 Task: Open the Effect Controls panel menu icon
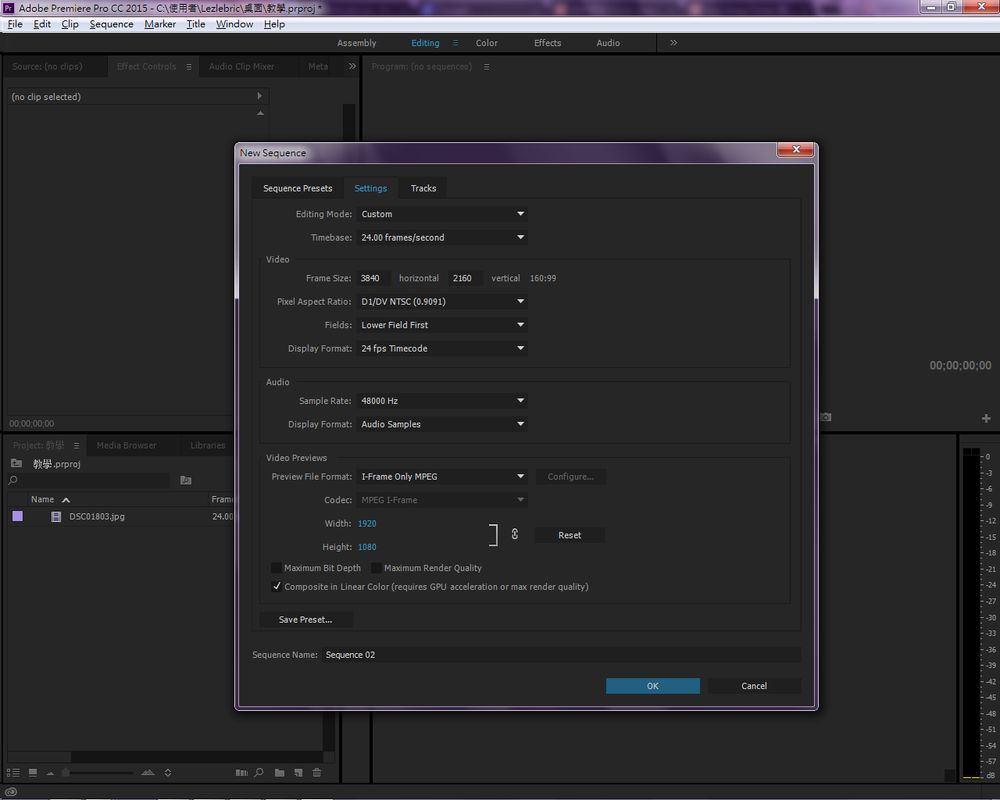click(189, 66)
